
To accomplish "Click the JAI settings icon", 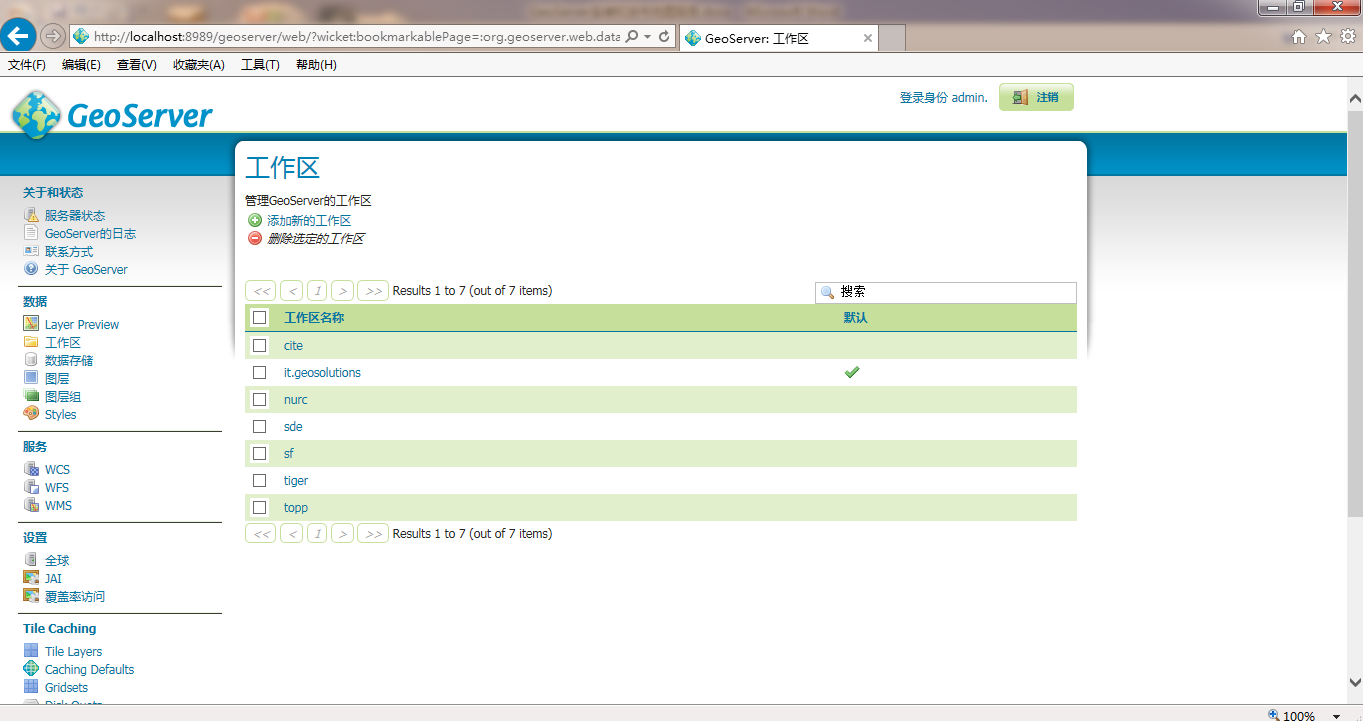I will point(31,578).
